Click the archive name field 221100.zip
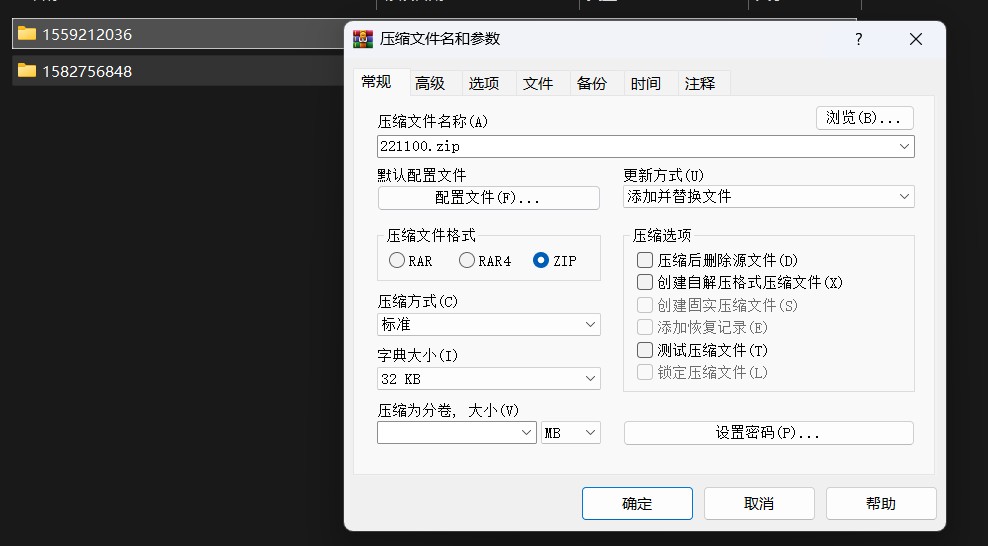Screen dimensions: 988x546 646,146
